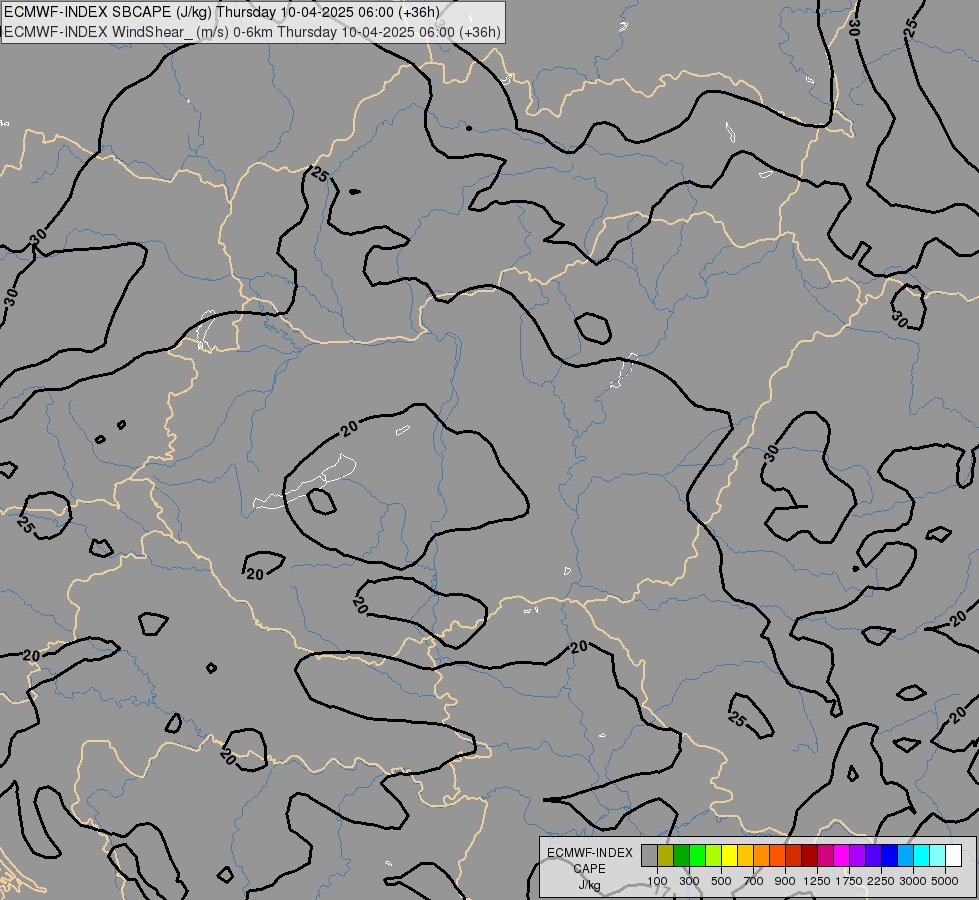Select the brick red swatch right of 900
This screenshot has height=900, width=979.
tap(794, 856)
